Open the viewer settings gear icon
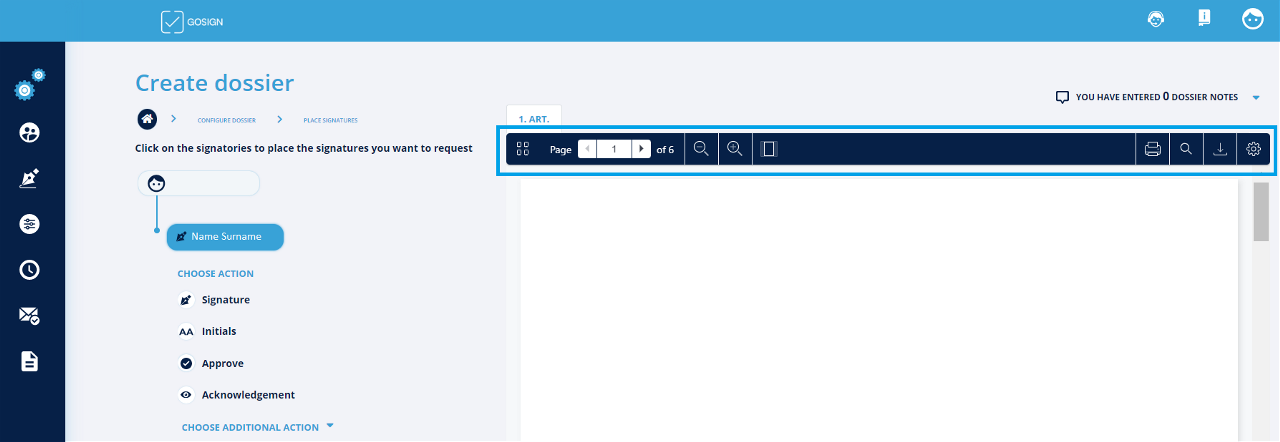The image size is (1280, 442). click(1253, 149)
